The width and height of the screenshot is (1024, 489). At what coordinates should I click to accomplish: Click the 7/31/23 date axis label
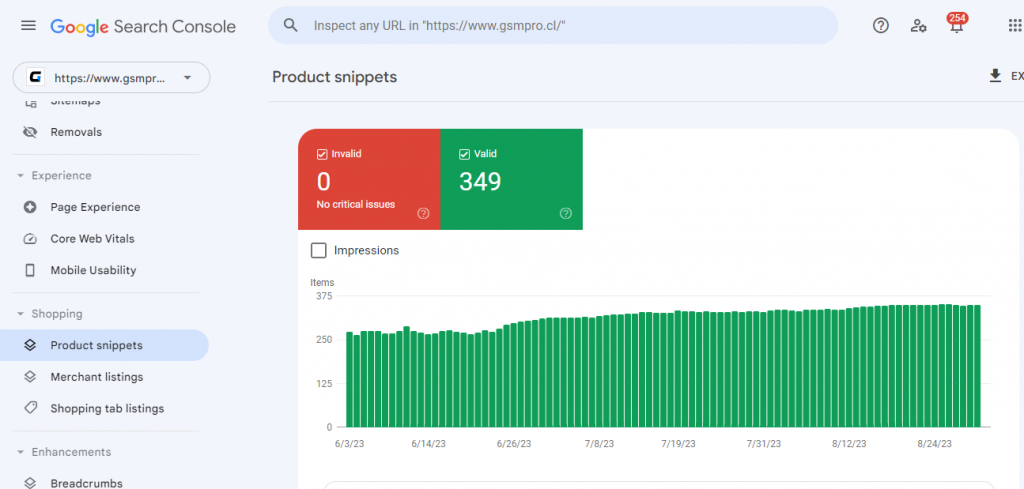(x=764, y=444)
